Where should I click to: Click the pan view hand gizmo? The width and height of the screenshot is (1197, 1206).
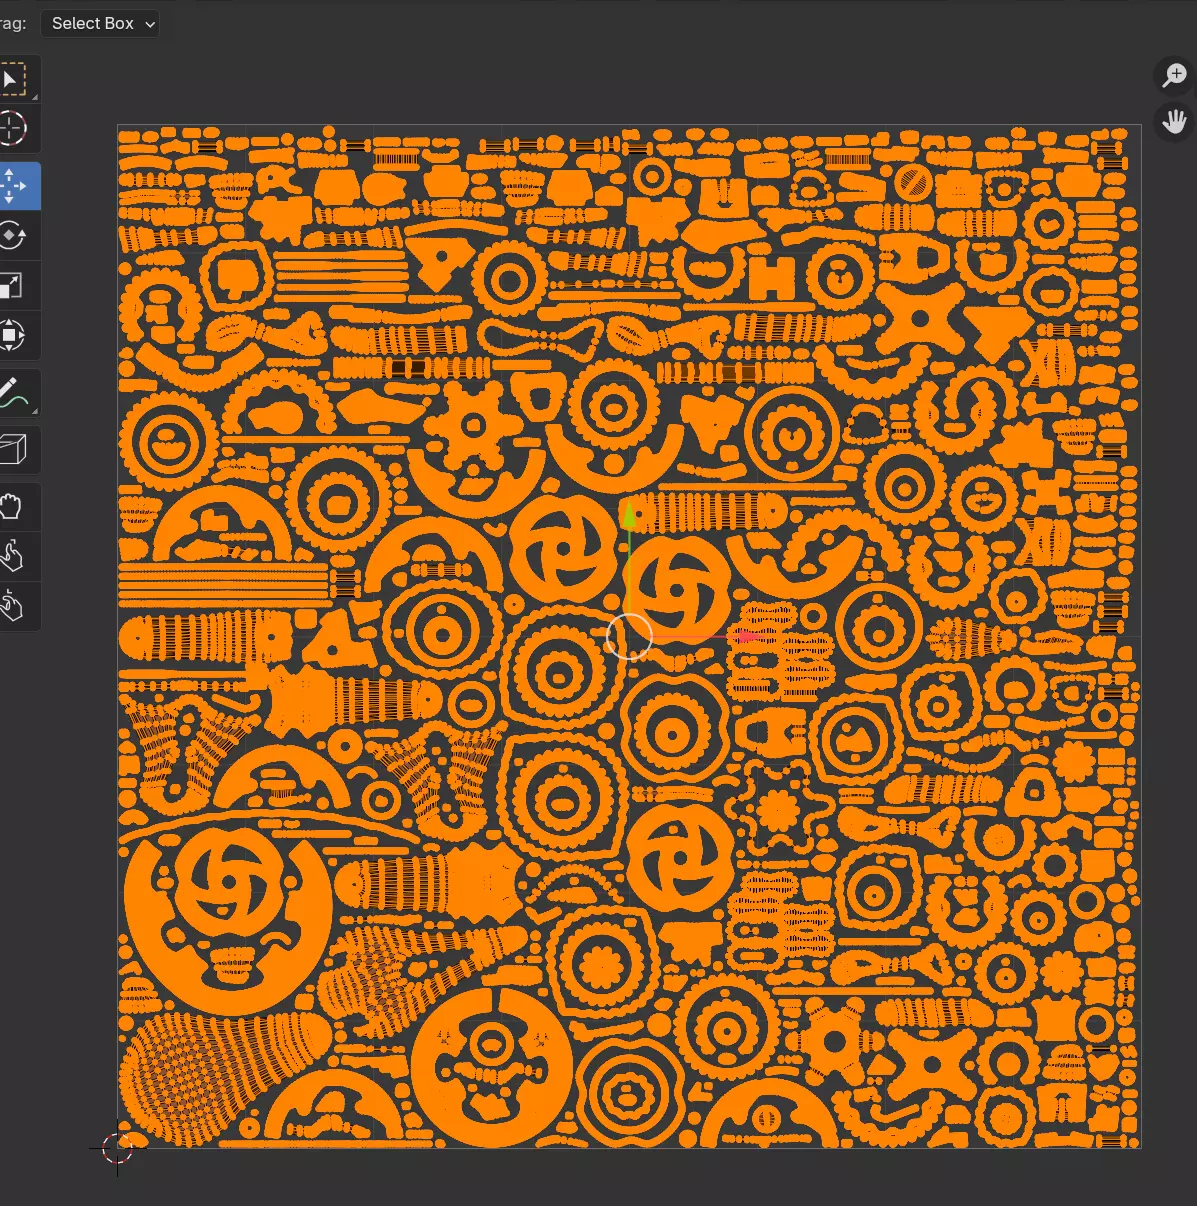tap(1174, 123)
